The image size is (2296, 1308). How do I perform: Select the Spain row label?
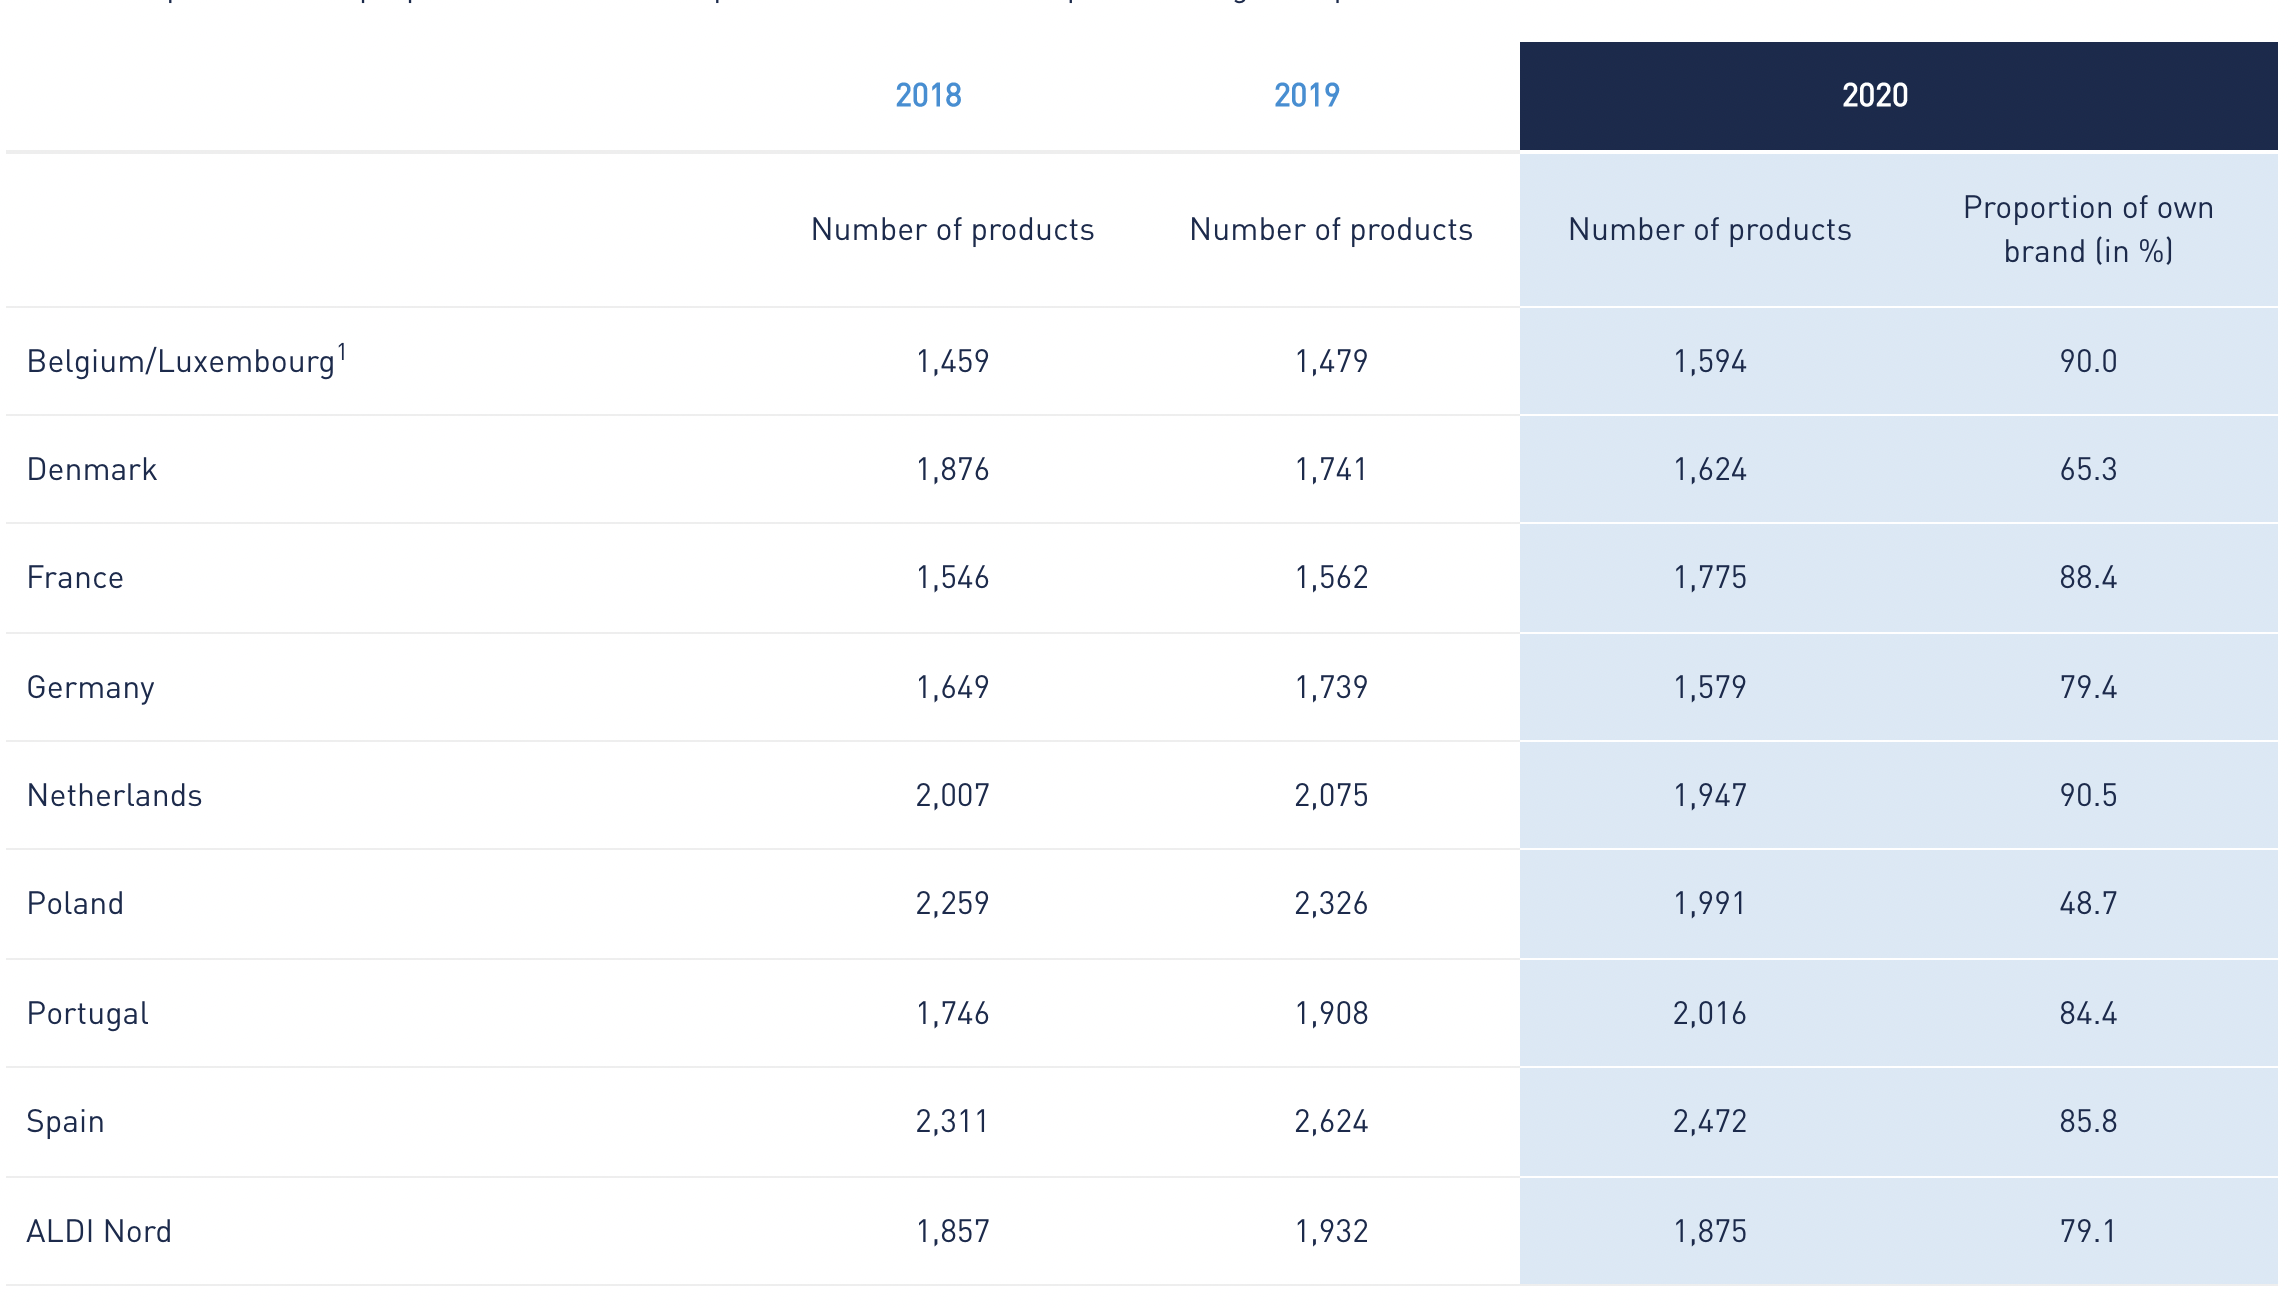coord(65,1121)
